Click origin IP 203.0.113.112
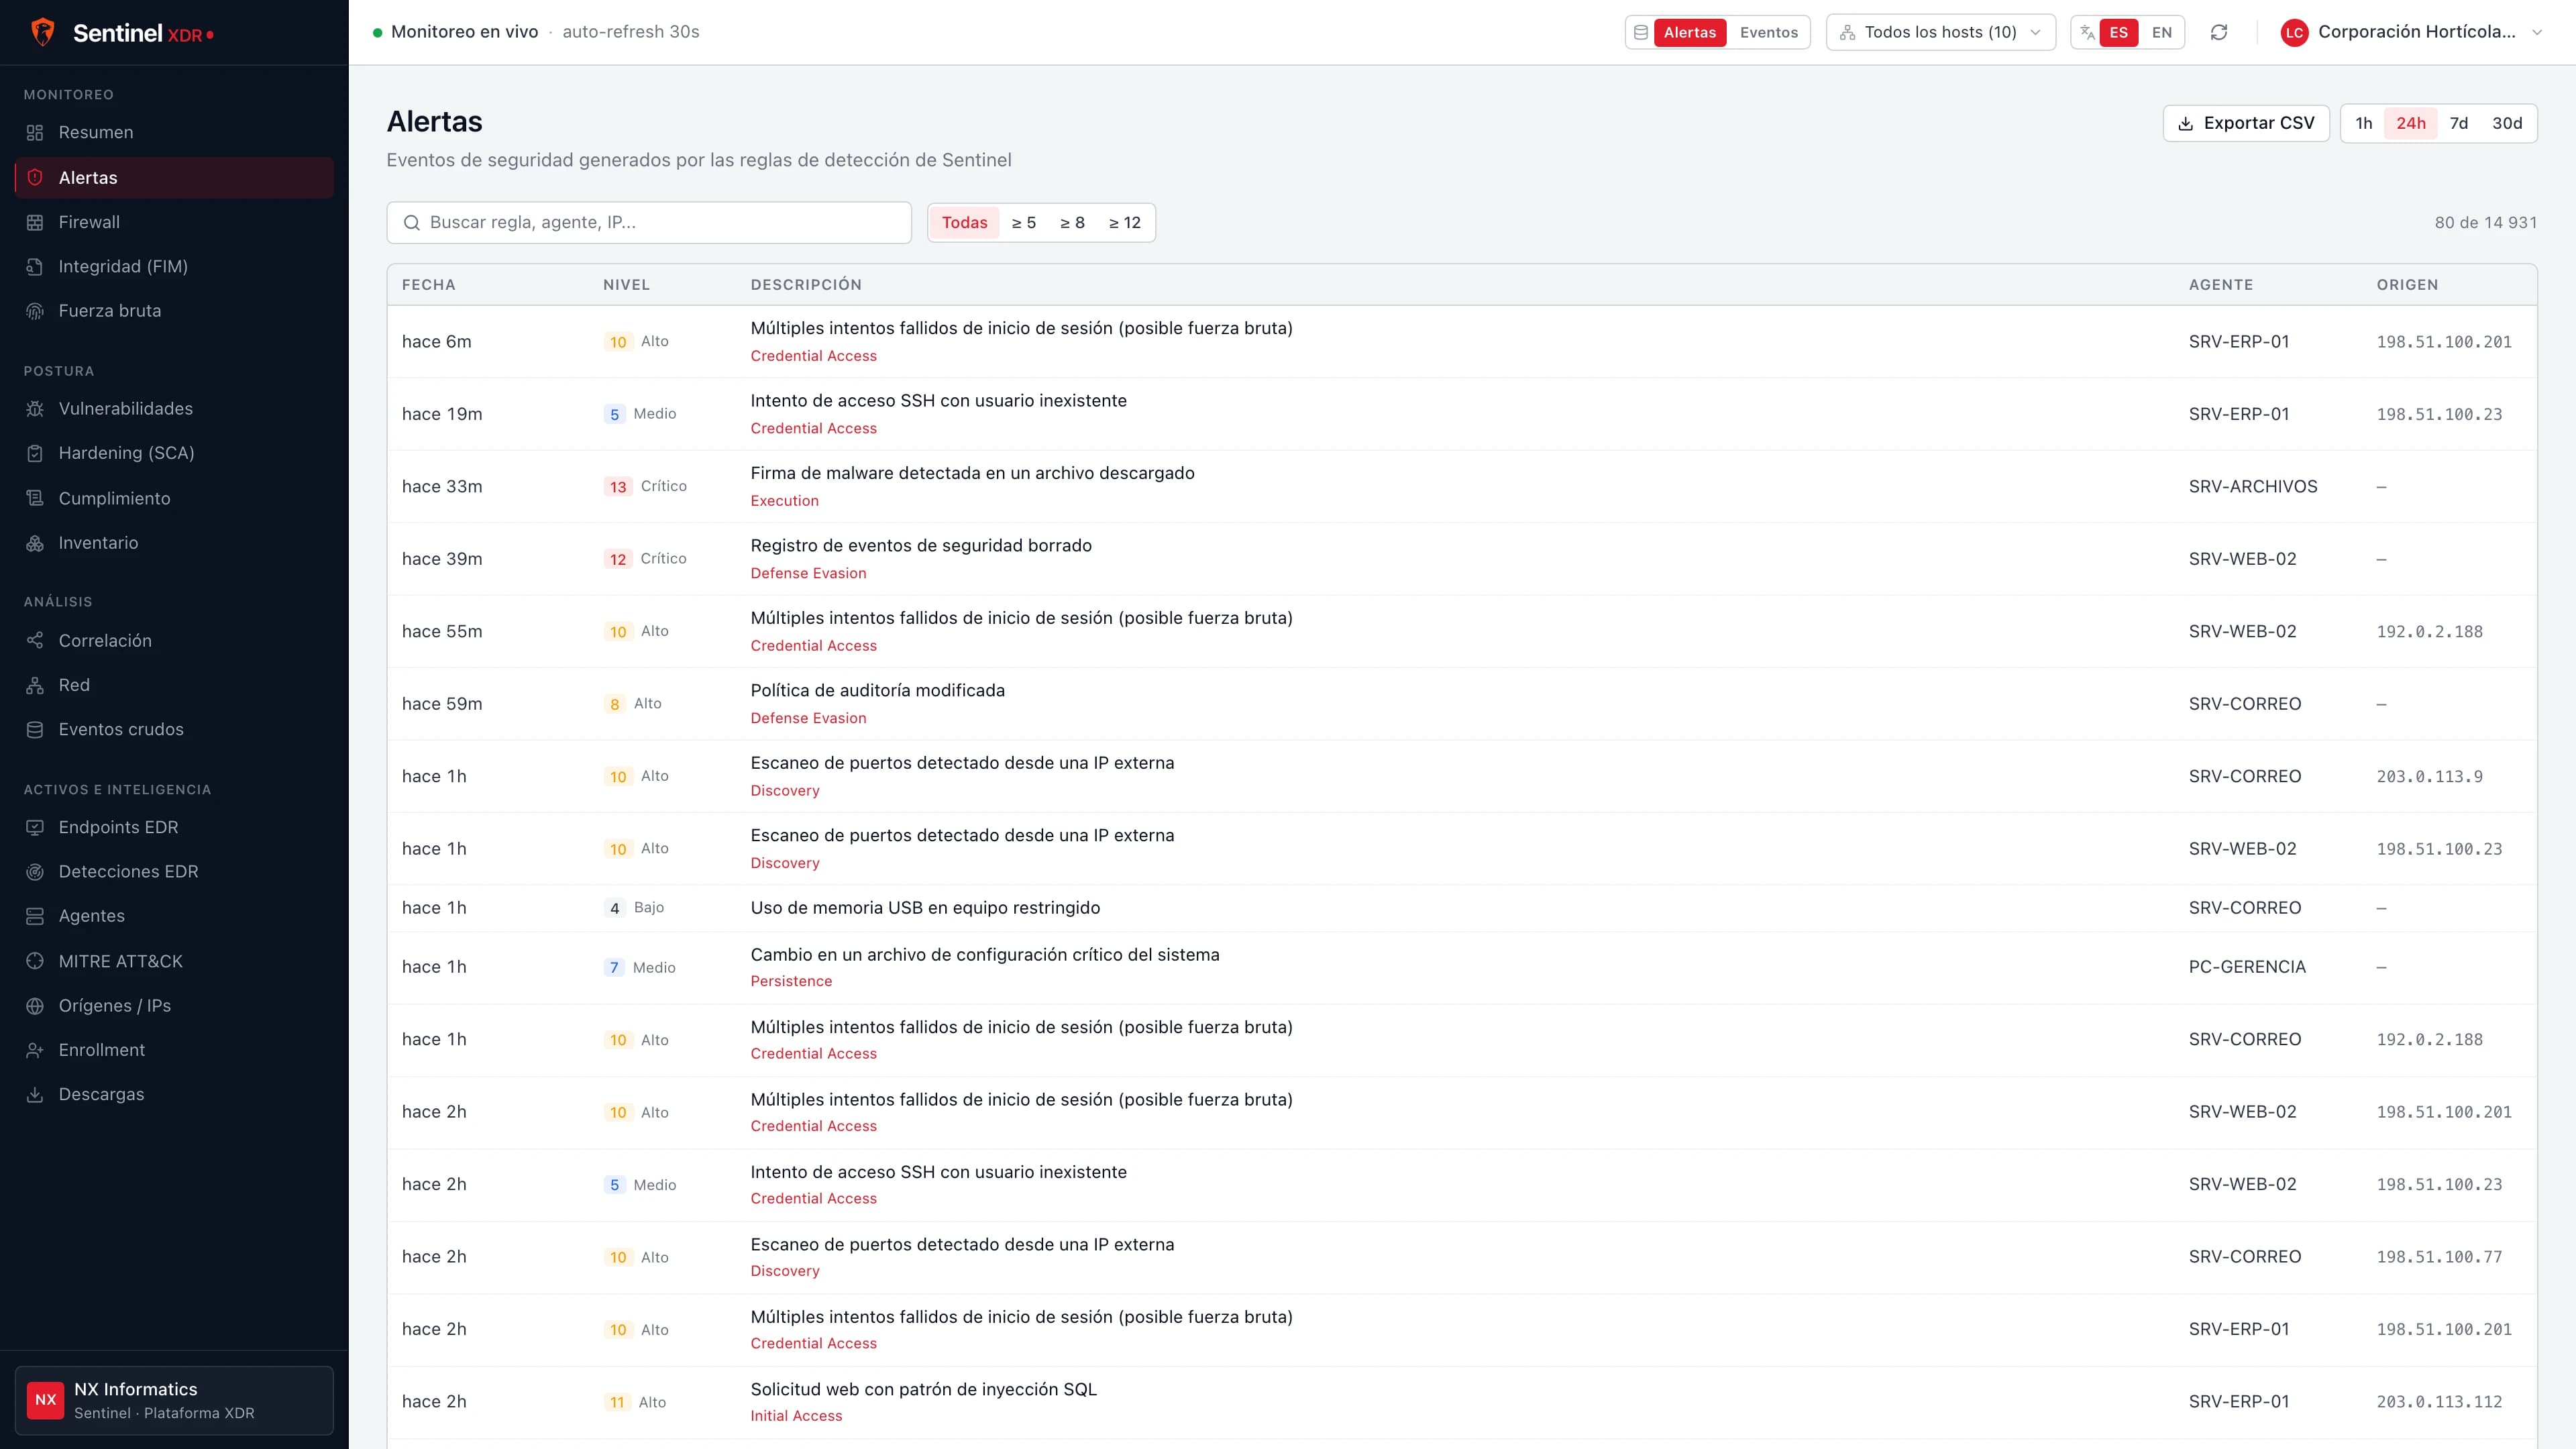 [x=2439, y=1402]
